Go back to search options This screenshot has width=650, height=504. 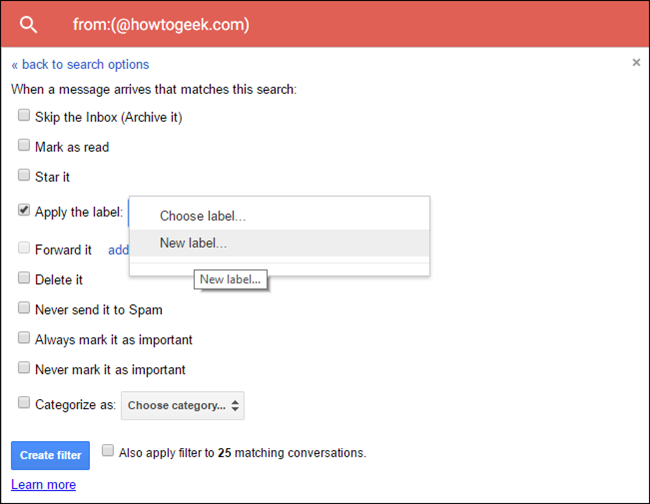point(80,64)
